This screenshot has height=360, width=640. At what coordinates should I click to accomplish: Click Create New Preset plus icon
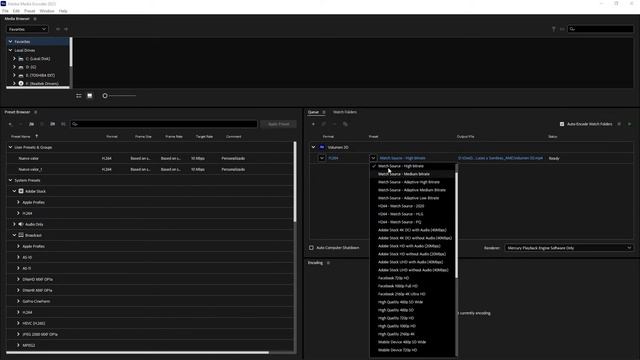pos(10,124)
